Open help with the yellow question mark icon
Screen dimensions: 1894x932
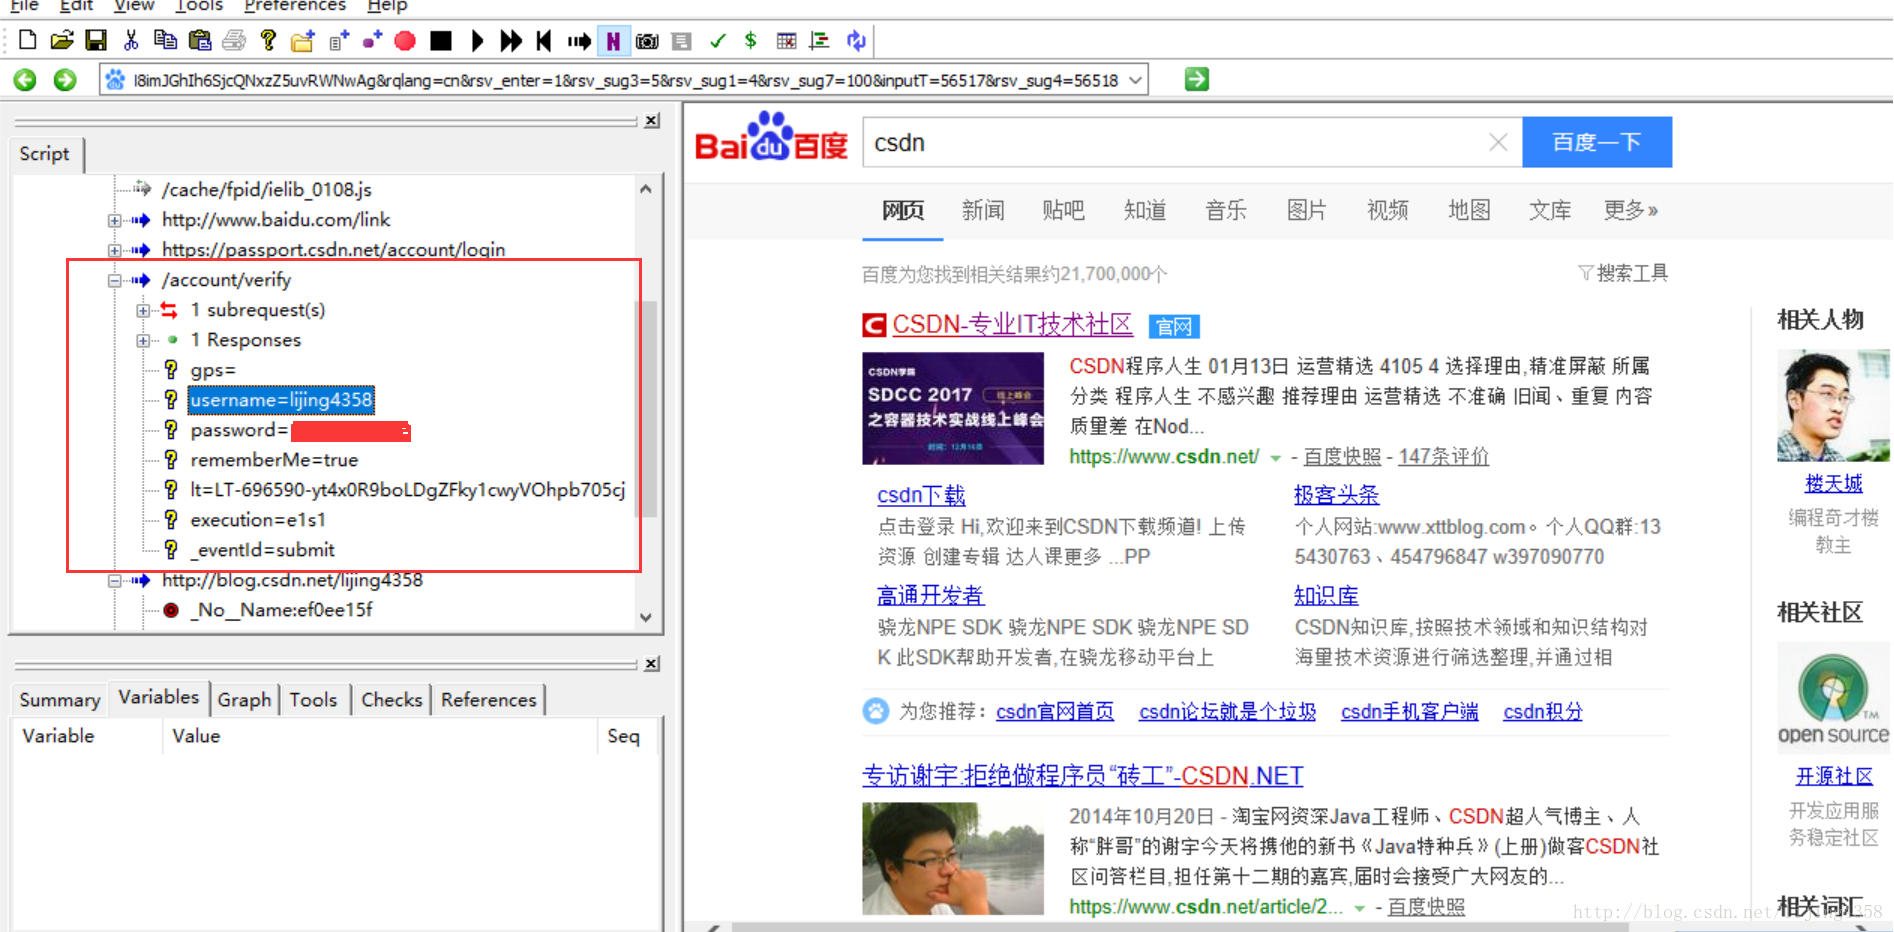268,40
